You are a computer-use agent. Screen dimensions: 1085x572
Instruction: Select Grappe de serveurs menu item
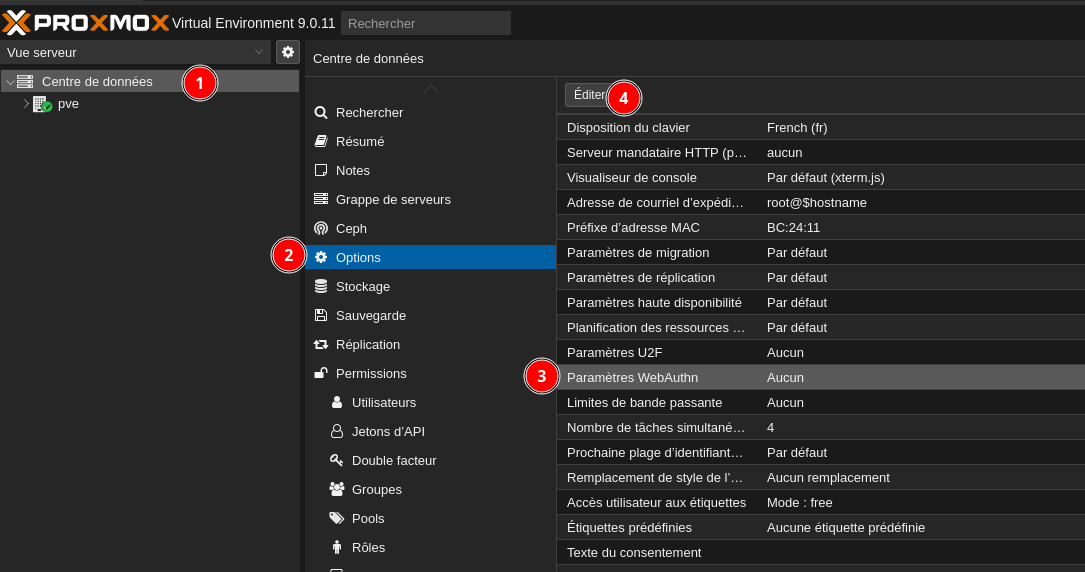(393, 199)
